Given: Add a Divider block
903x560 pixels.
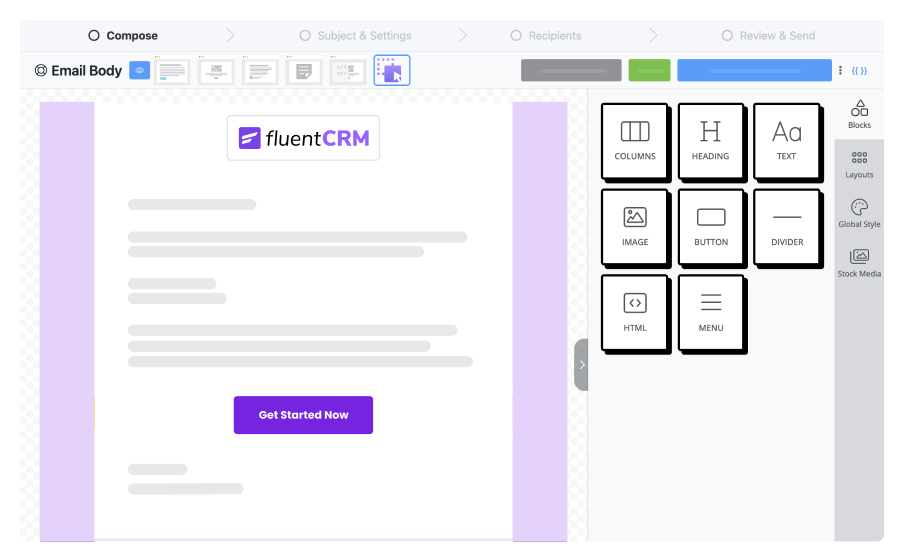Looking at the screenshot, I should click(787, 227).
